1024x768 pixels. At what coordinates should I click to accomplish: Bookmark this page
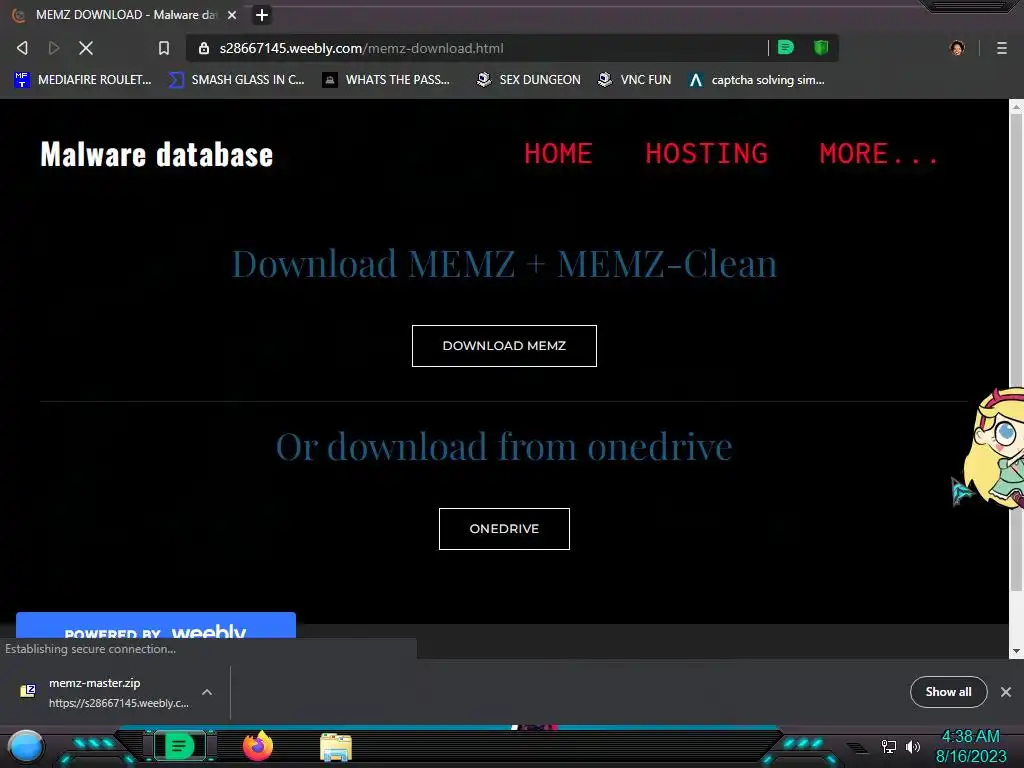point(164,48)
